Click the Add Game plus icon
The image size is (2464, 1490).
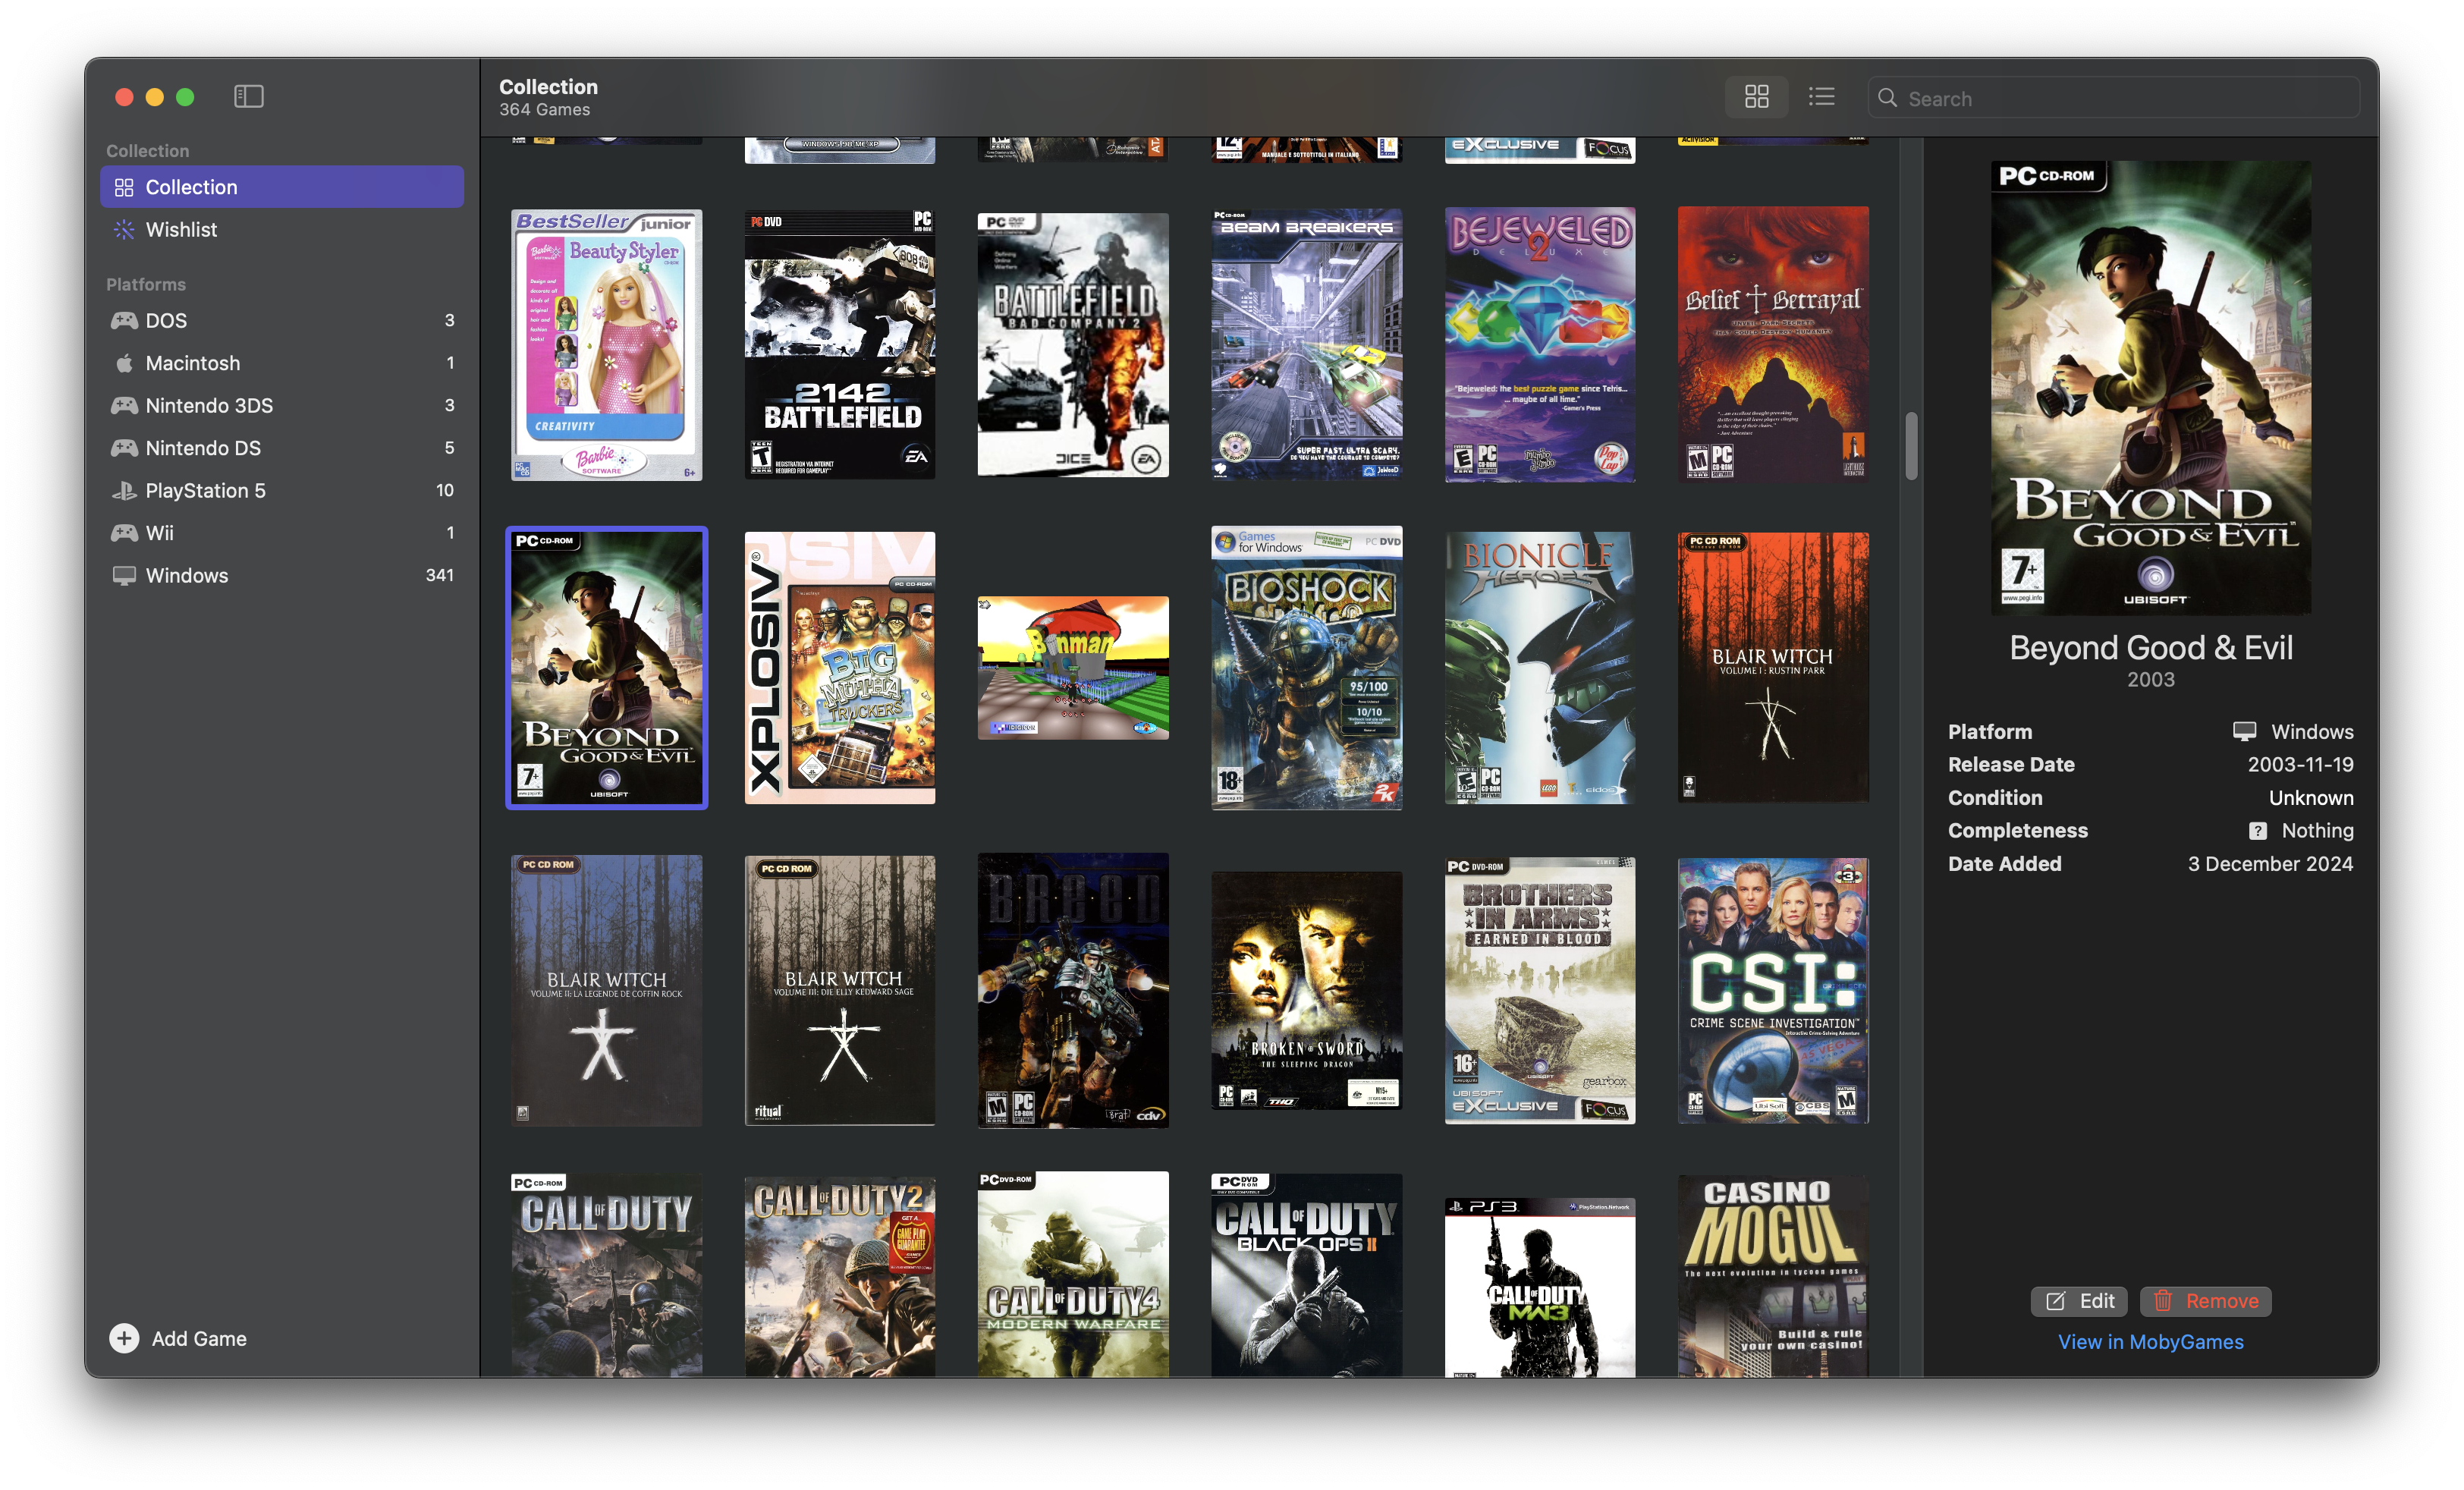click(x=124, y=1338)
